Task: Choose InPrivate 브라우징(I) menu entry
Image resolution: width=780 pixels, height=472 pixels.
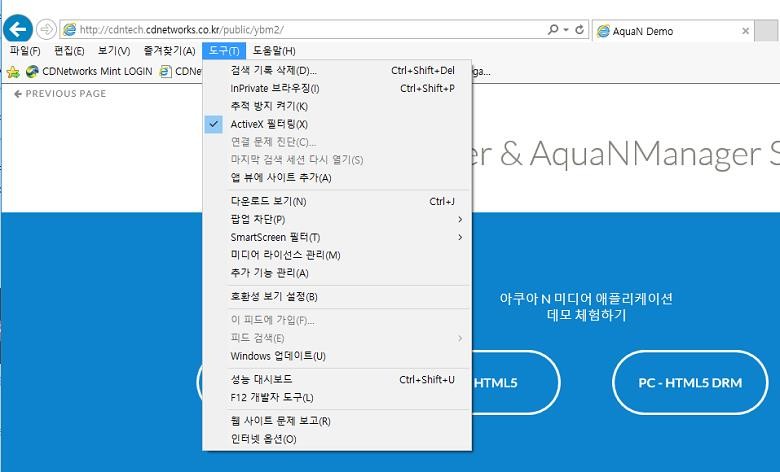Action: 337,89
